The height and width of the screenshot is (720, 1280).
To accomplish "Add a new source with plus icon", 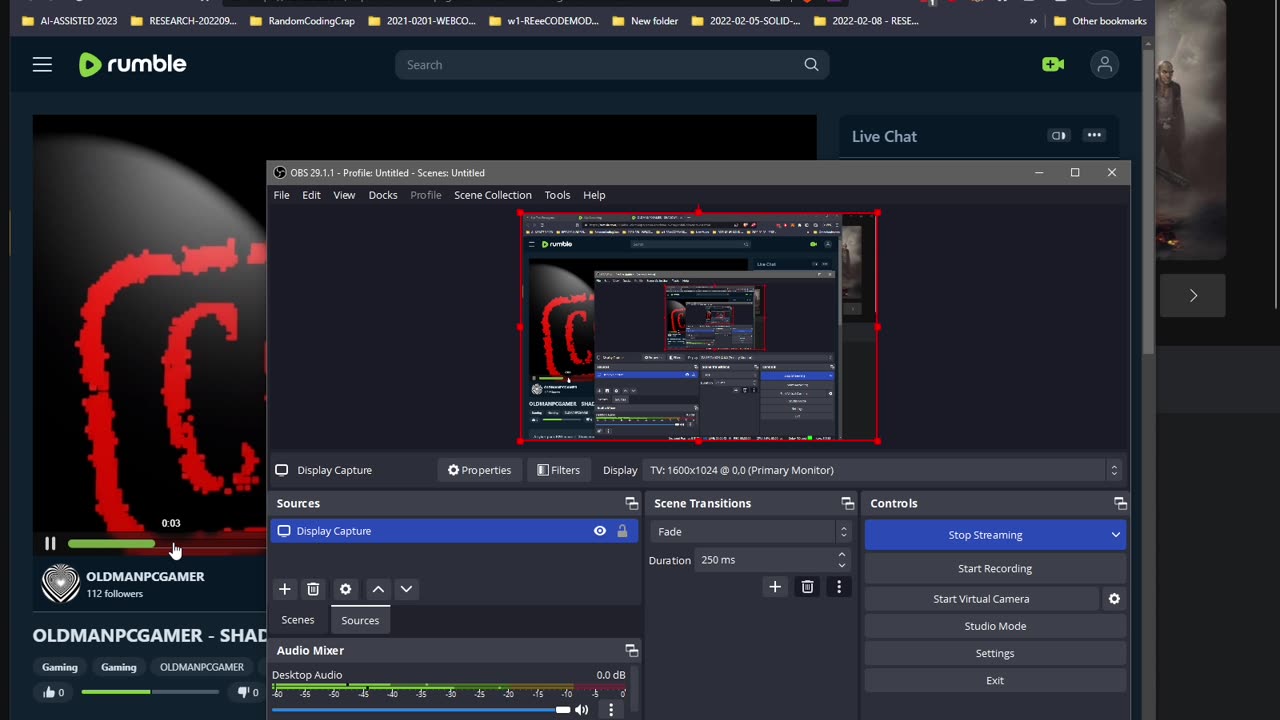I will coord(284,589).
